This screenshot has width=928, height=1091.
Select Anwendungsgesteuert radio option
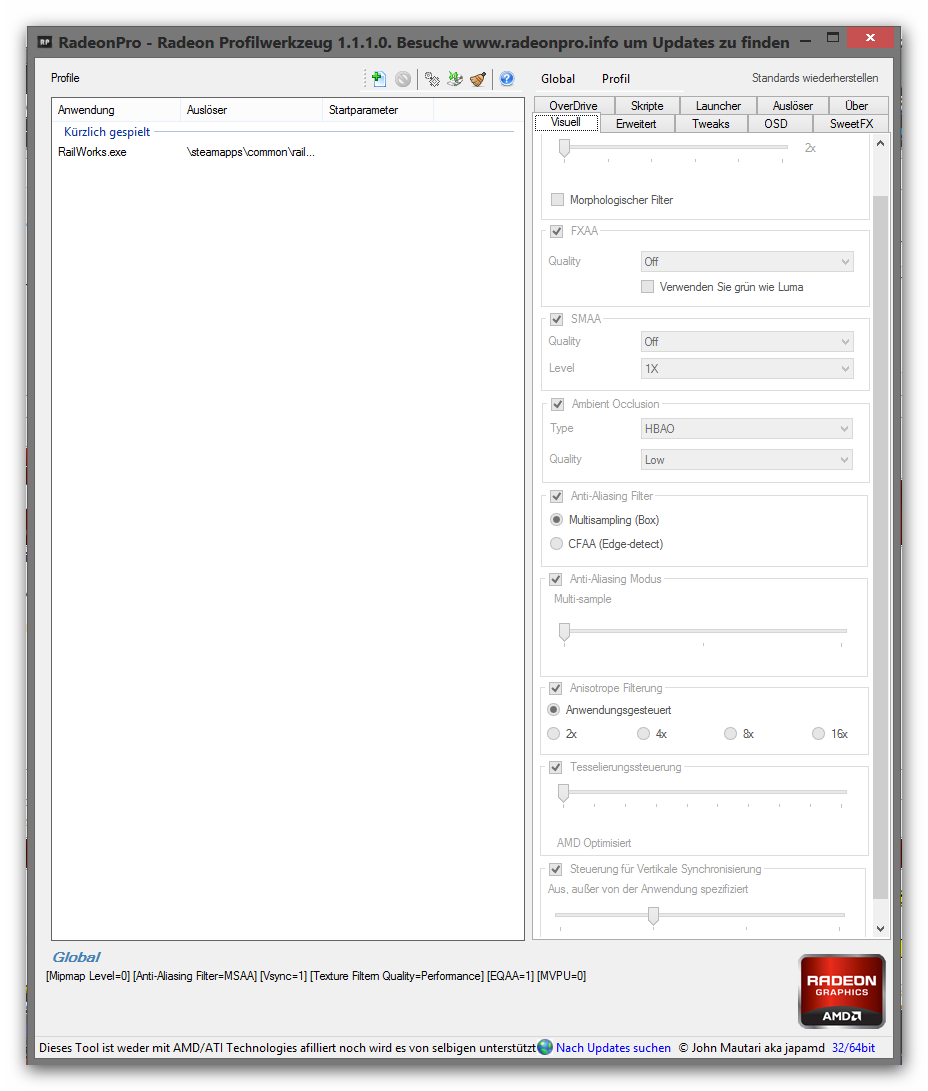[554, 710]
